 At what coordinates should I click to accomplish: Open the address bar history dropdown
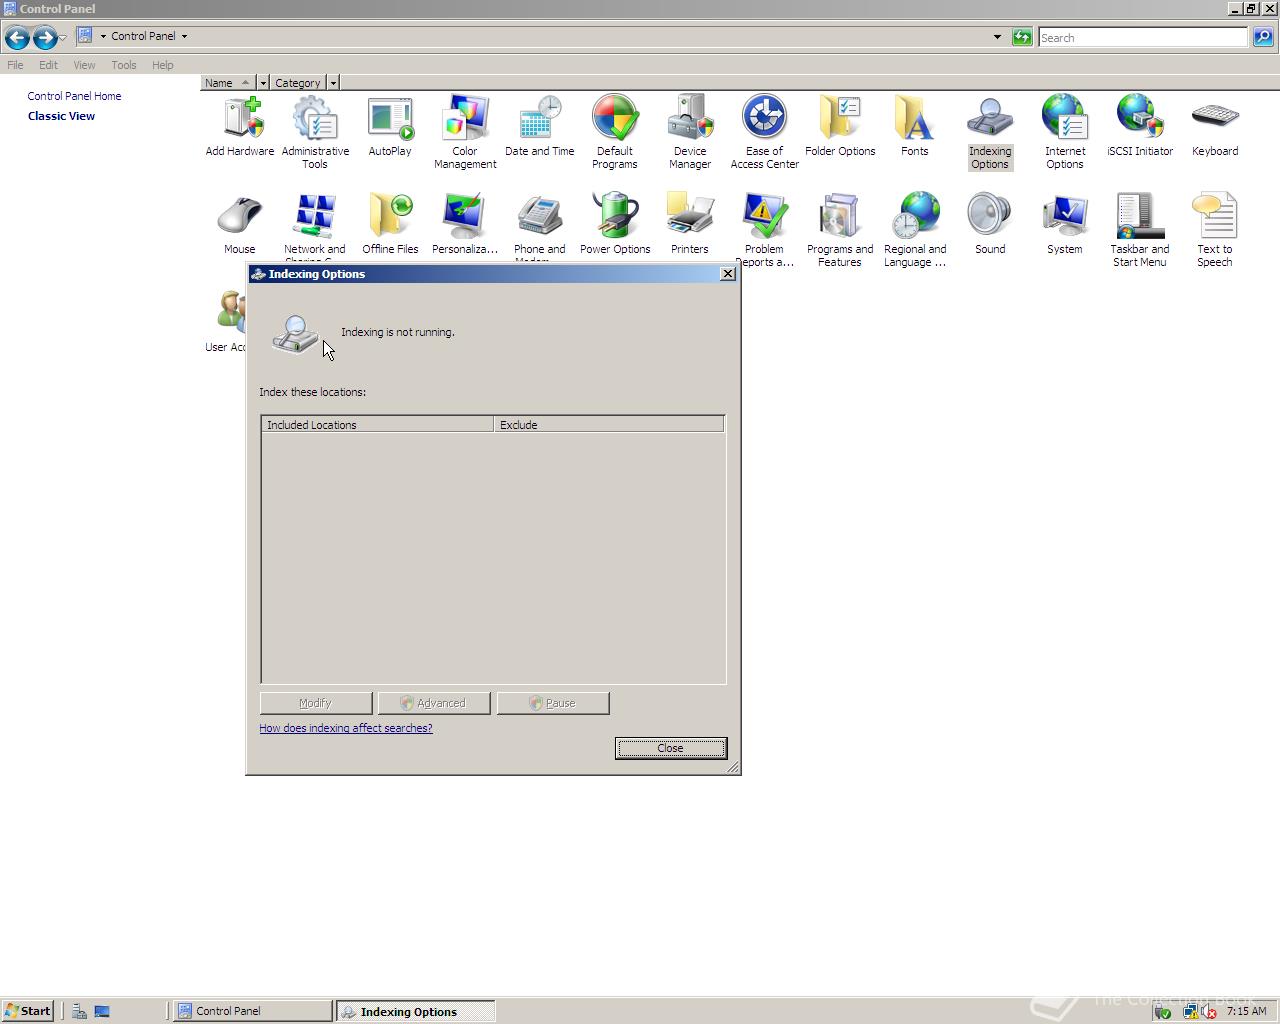pos(997,37)
